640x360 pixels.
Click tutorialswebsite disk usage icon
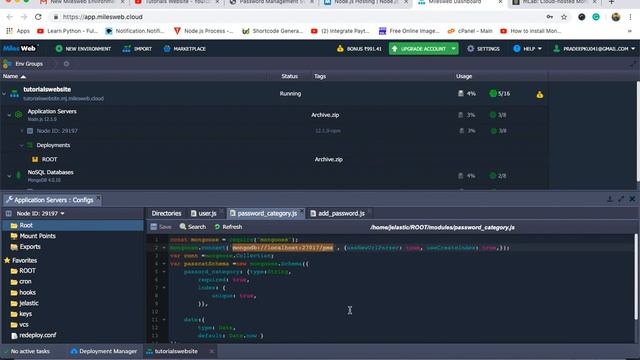(x=460, y=93)
